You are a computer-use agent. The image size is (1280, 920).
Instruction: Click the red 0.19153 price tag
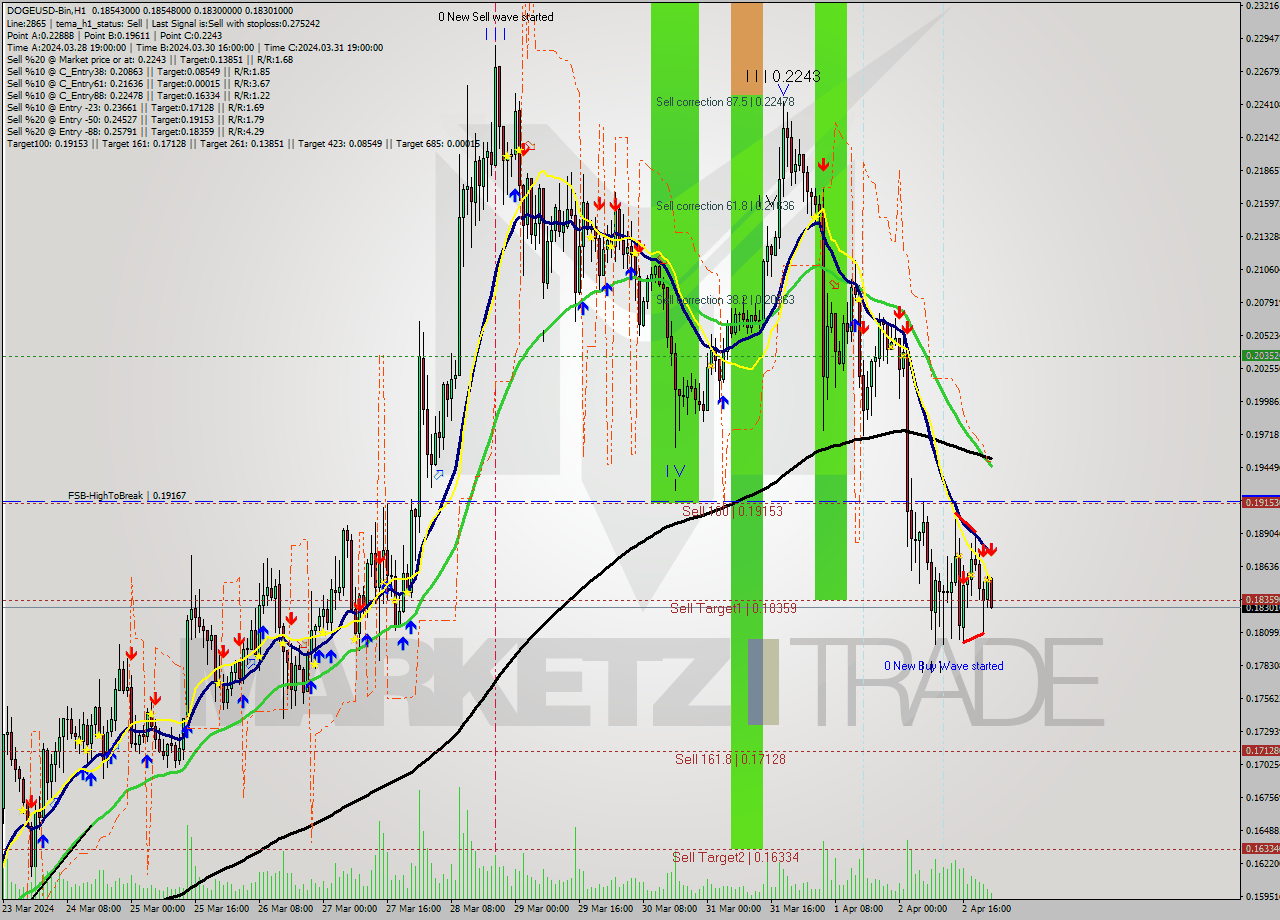(1259, 503)
